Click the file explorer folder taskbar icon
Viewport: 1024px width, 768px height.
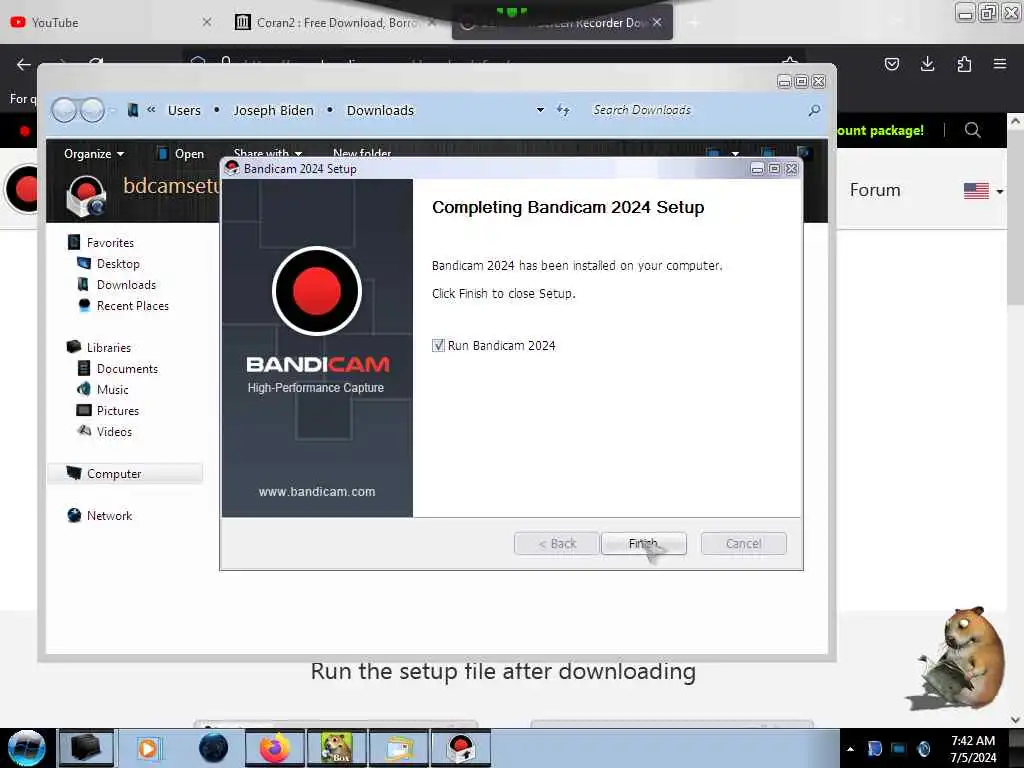(399, 748)
